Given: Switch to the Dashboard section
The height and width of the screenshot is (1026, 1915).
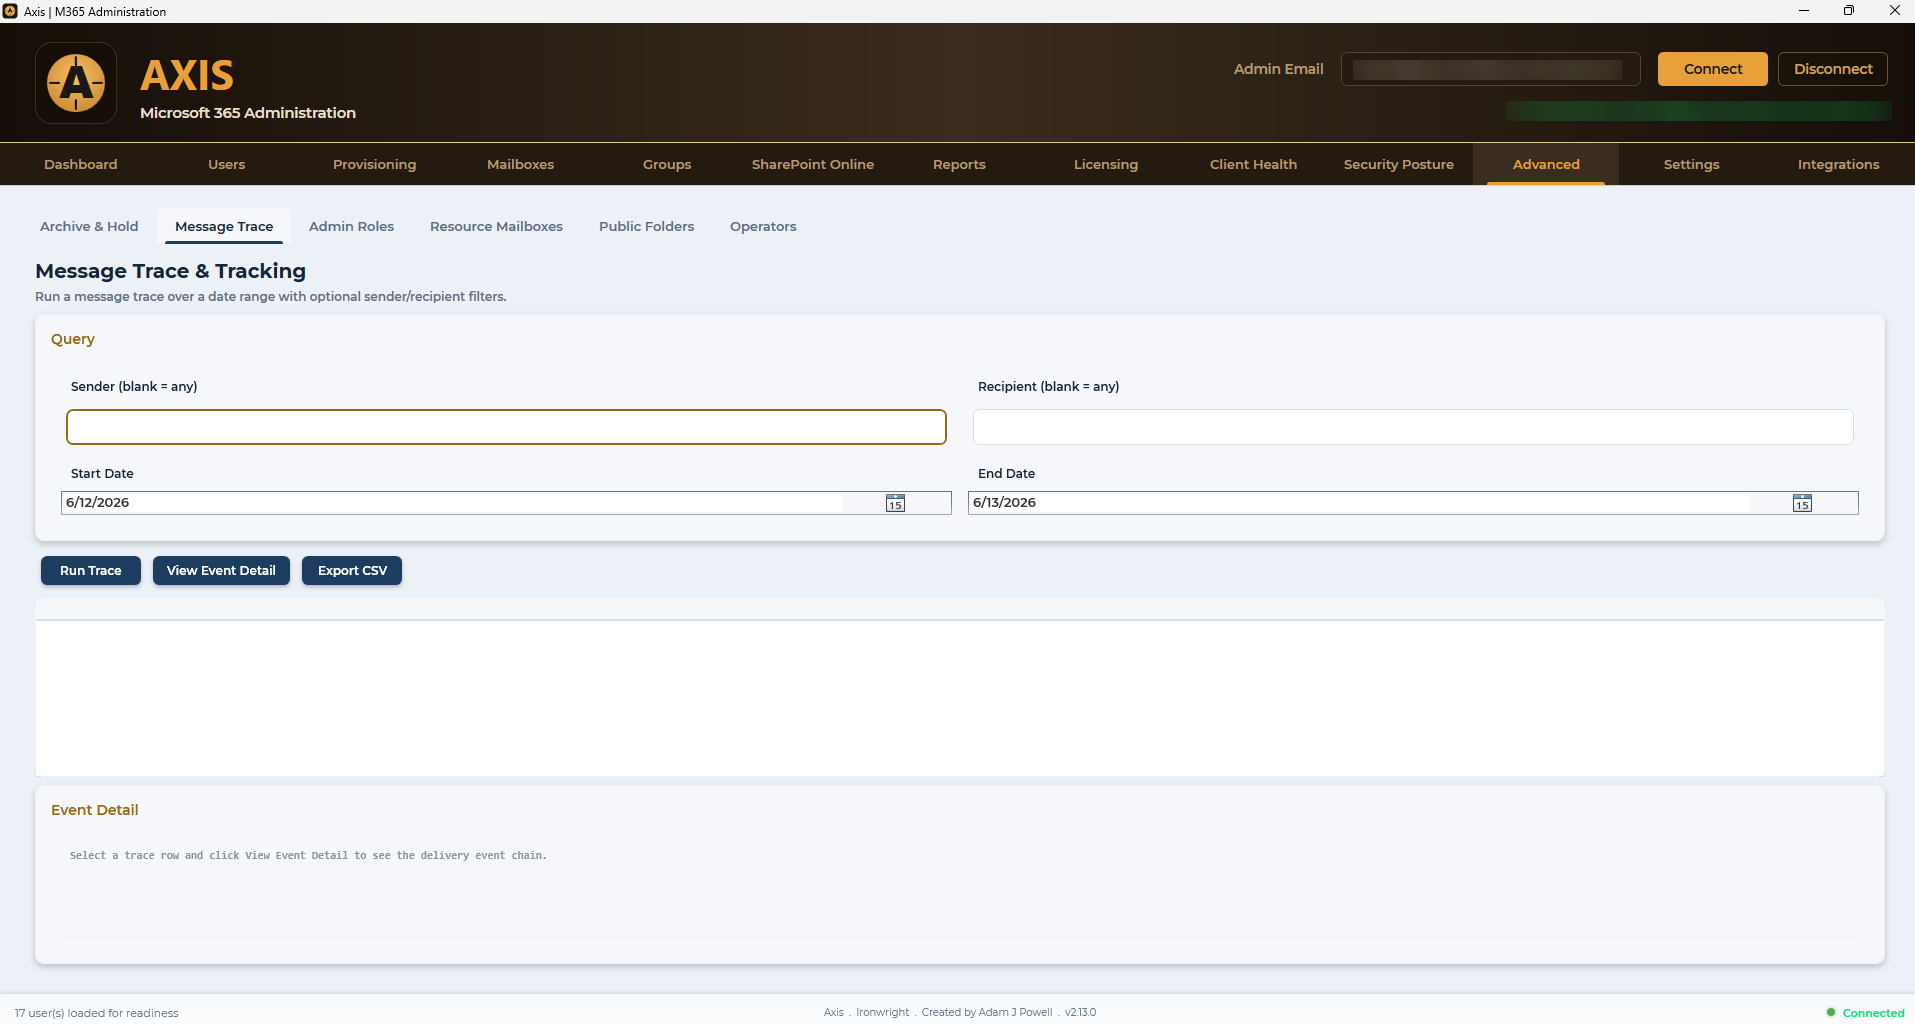Looking at the screenshot, I should click(x=81, y=165).
